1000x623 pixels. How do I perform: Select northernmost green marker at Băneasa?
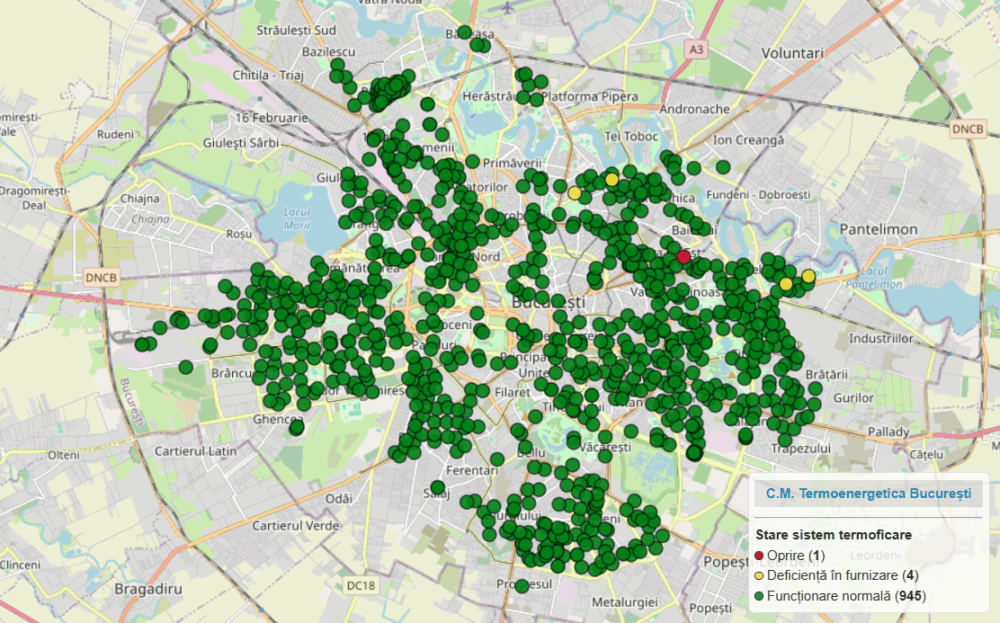(x=464, y=32)
